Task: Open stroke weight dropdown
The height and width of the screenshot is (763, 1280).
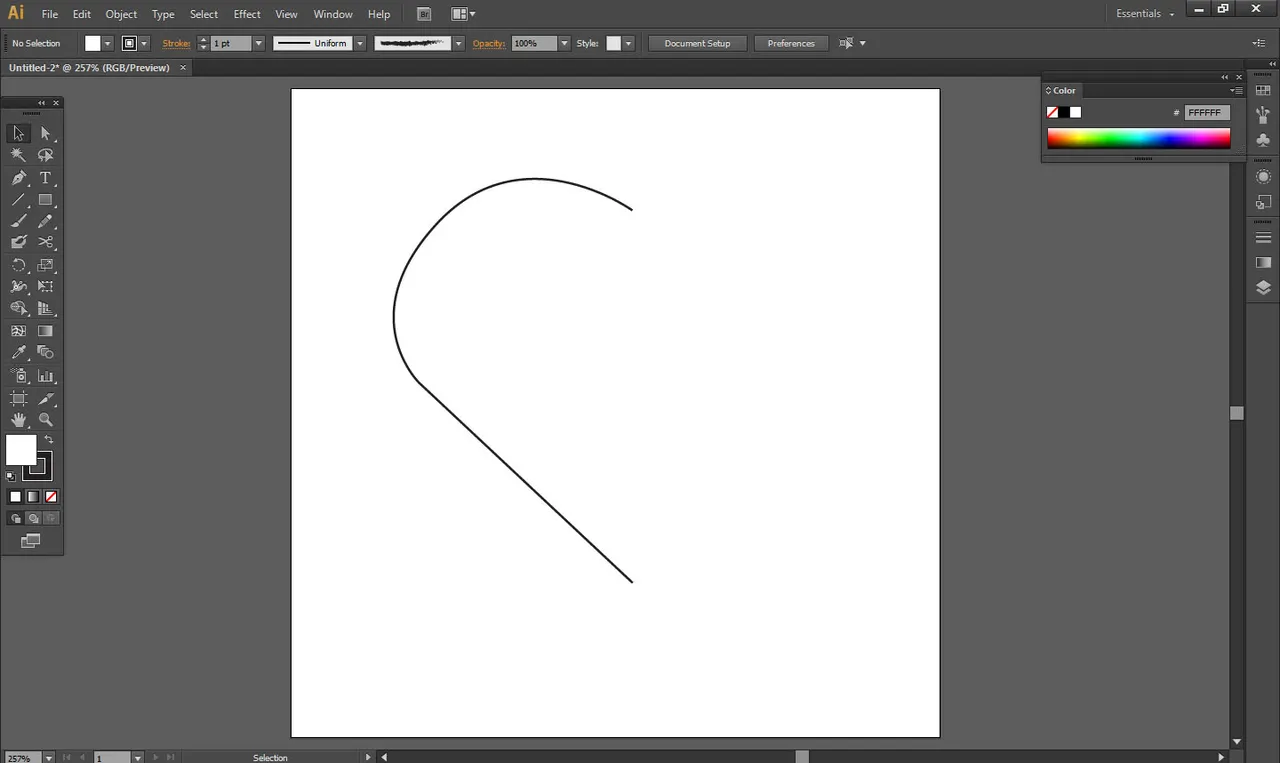Action: pyautogui.click(x=258, y=43)
